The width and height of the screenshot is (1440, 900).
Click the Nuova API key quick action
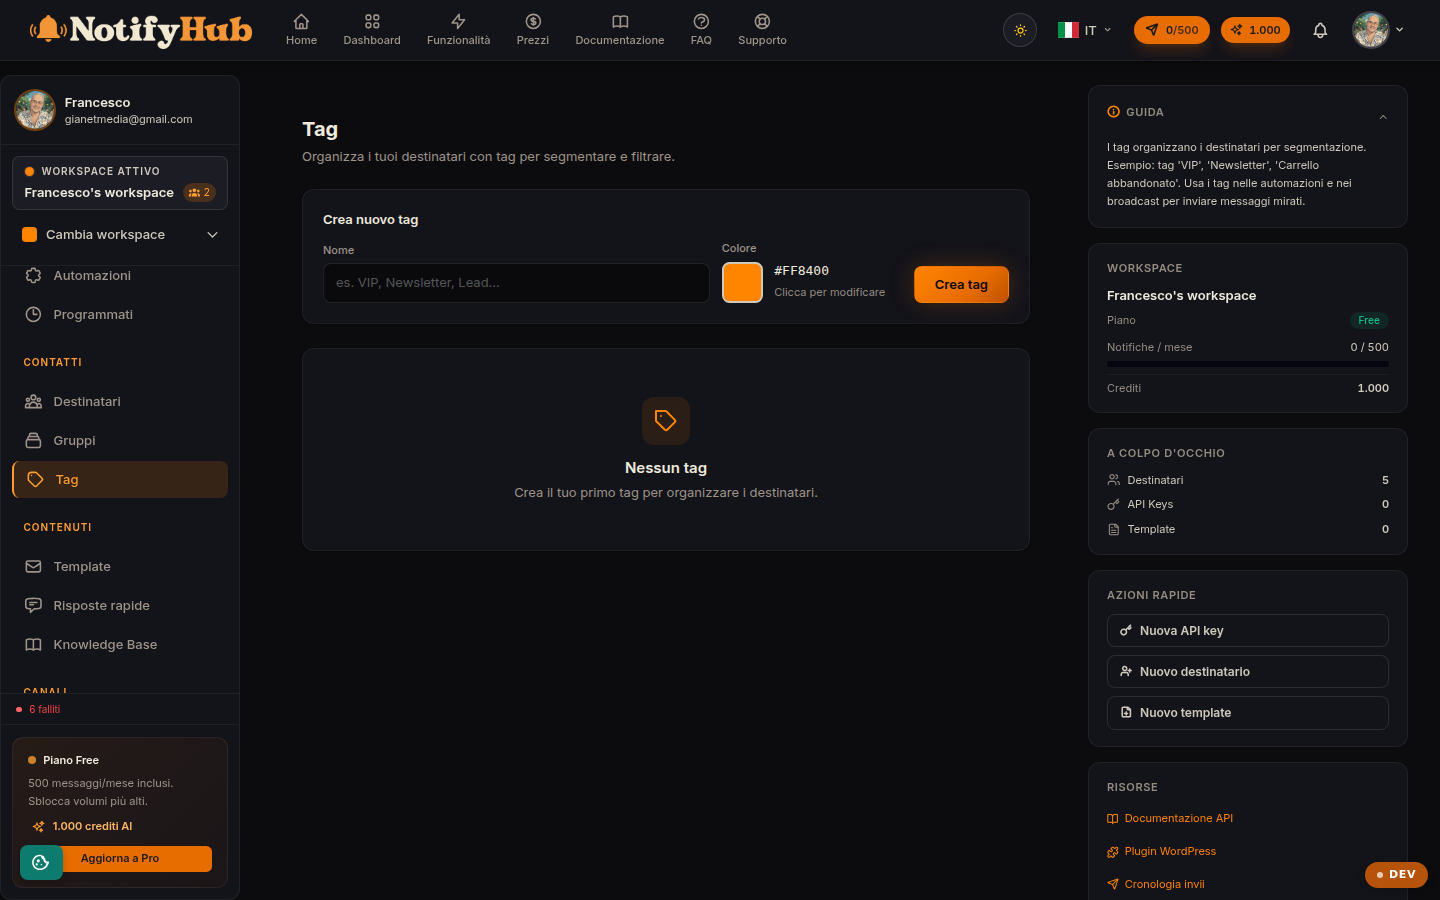pos(1248,631)
